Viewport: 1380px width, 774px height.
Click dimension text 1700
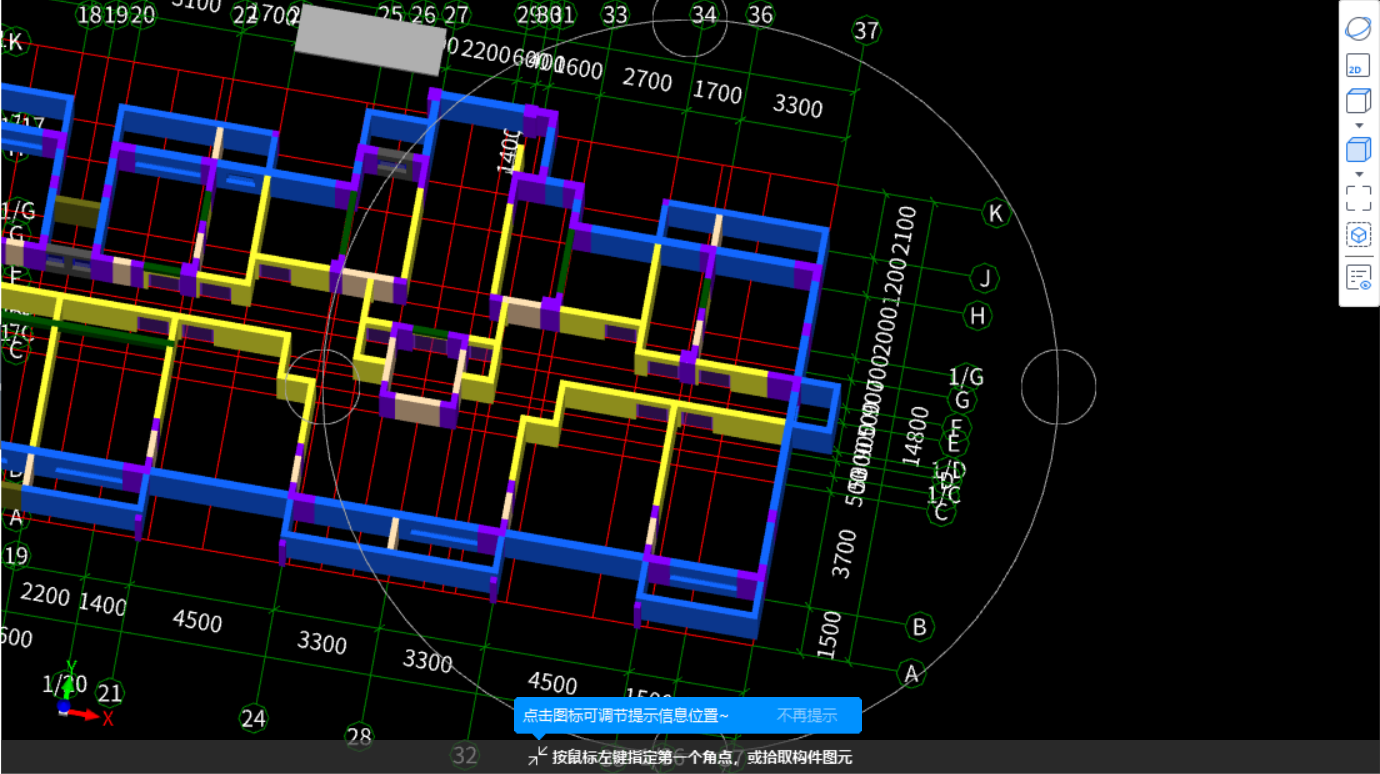pyautogui.click(x=718, y=93)
